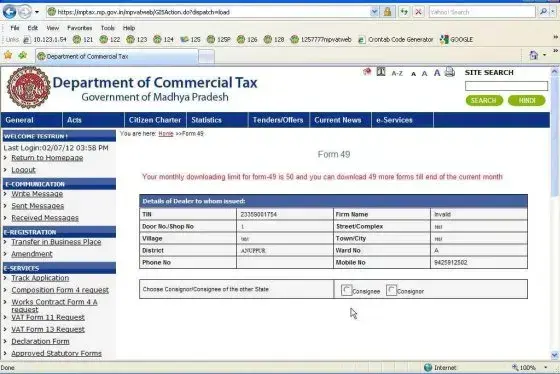Image resolution: width=560 pixels, height=374 pixels.
Task: Open the File menu
Action: click(x=15, y=28)
